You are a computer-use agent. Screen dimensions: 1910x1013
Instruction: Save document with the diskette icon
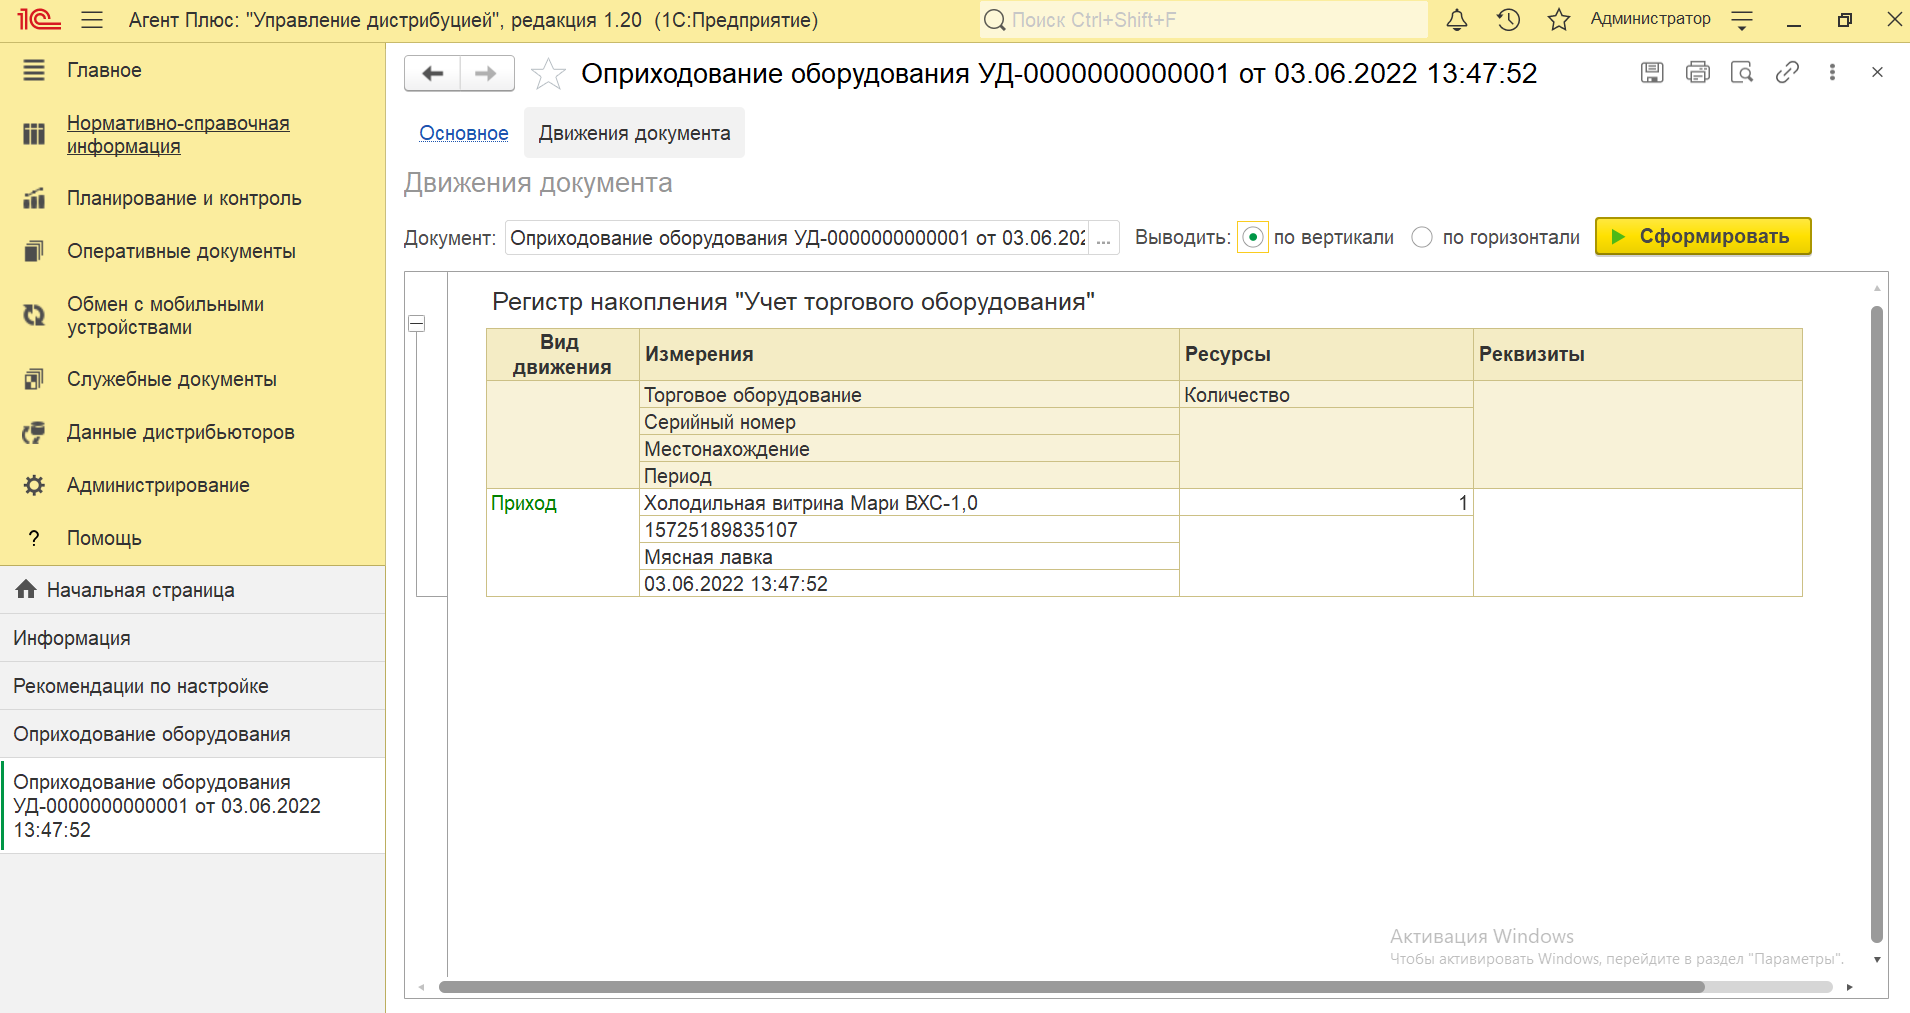tap(1652, 72)
